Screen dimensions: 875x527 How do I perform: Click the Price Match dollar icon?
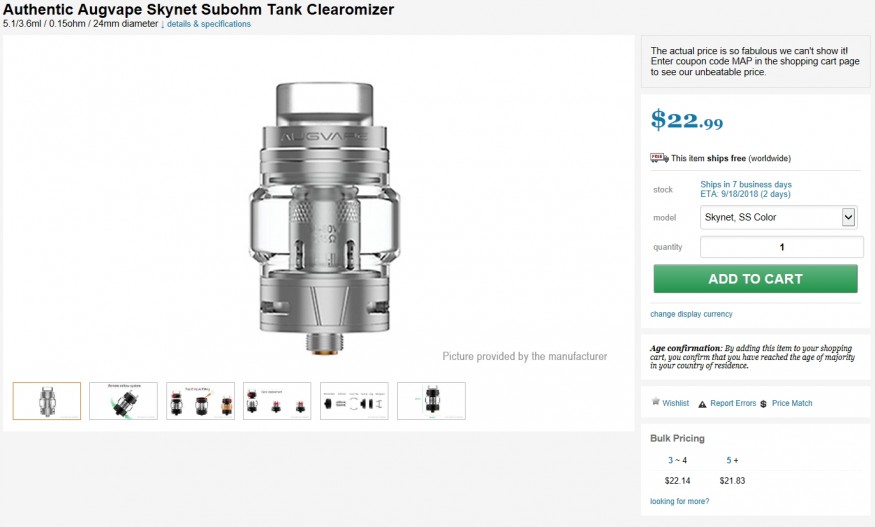point(763,404)
